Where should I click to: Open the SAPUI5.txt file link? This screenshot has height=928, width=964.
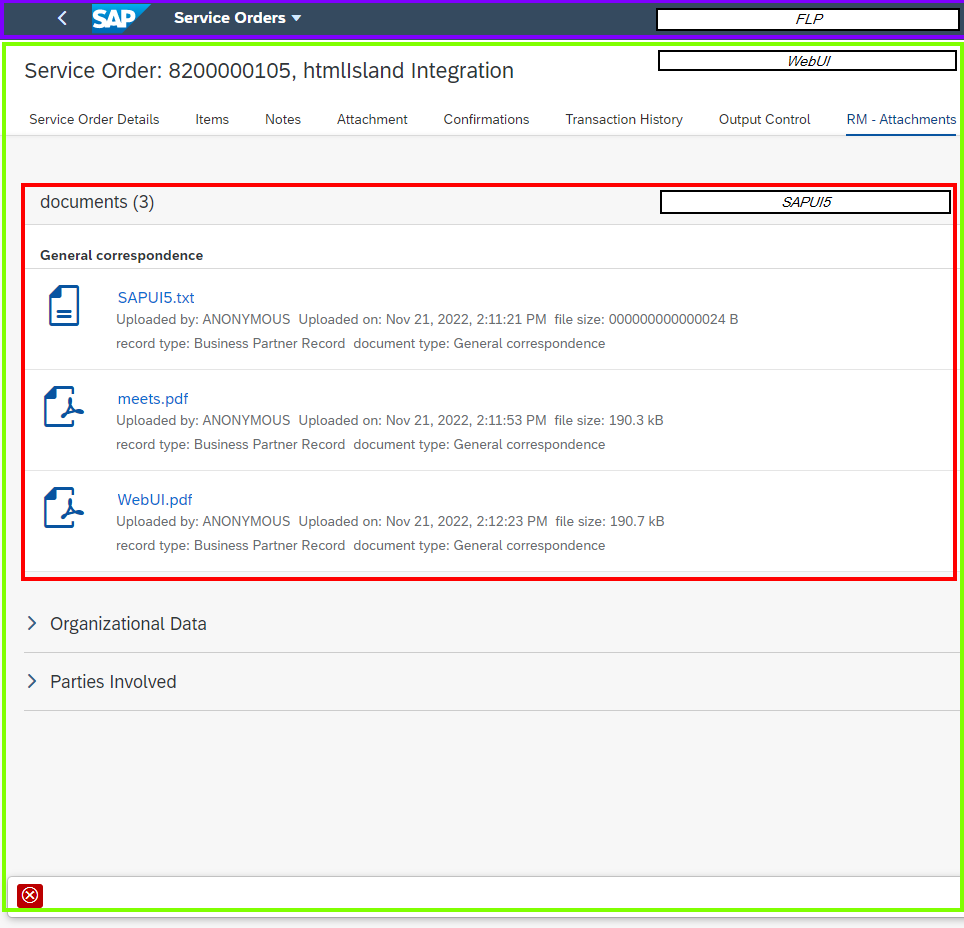point(156,297)
